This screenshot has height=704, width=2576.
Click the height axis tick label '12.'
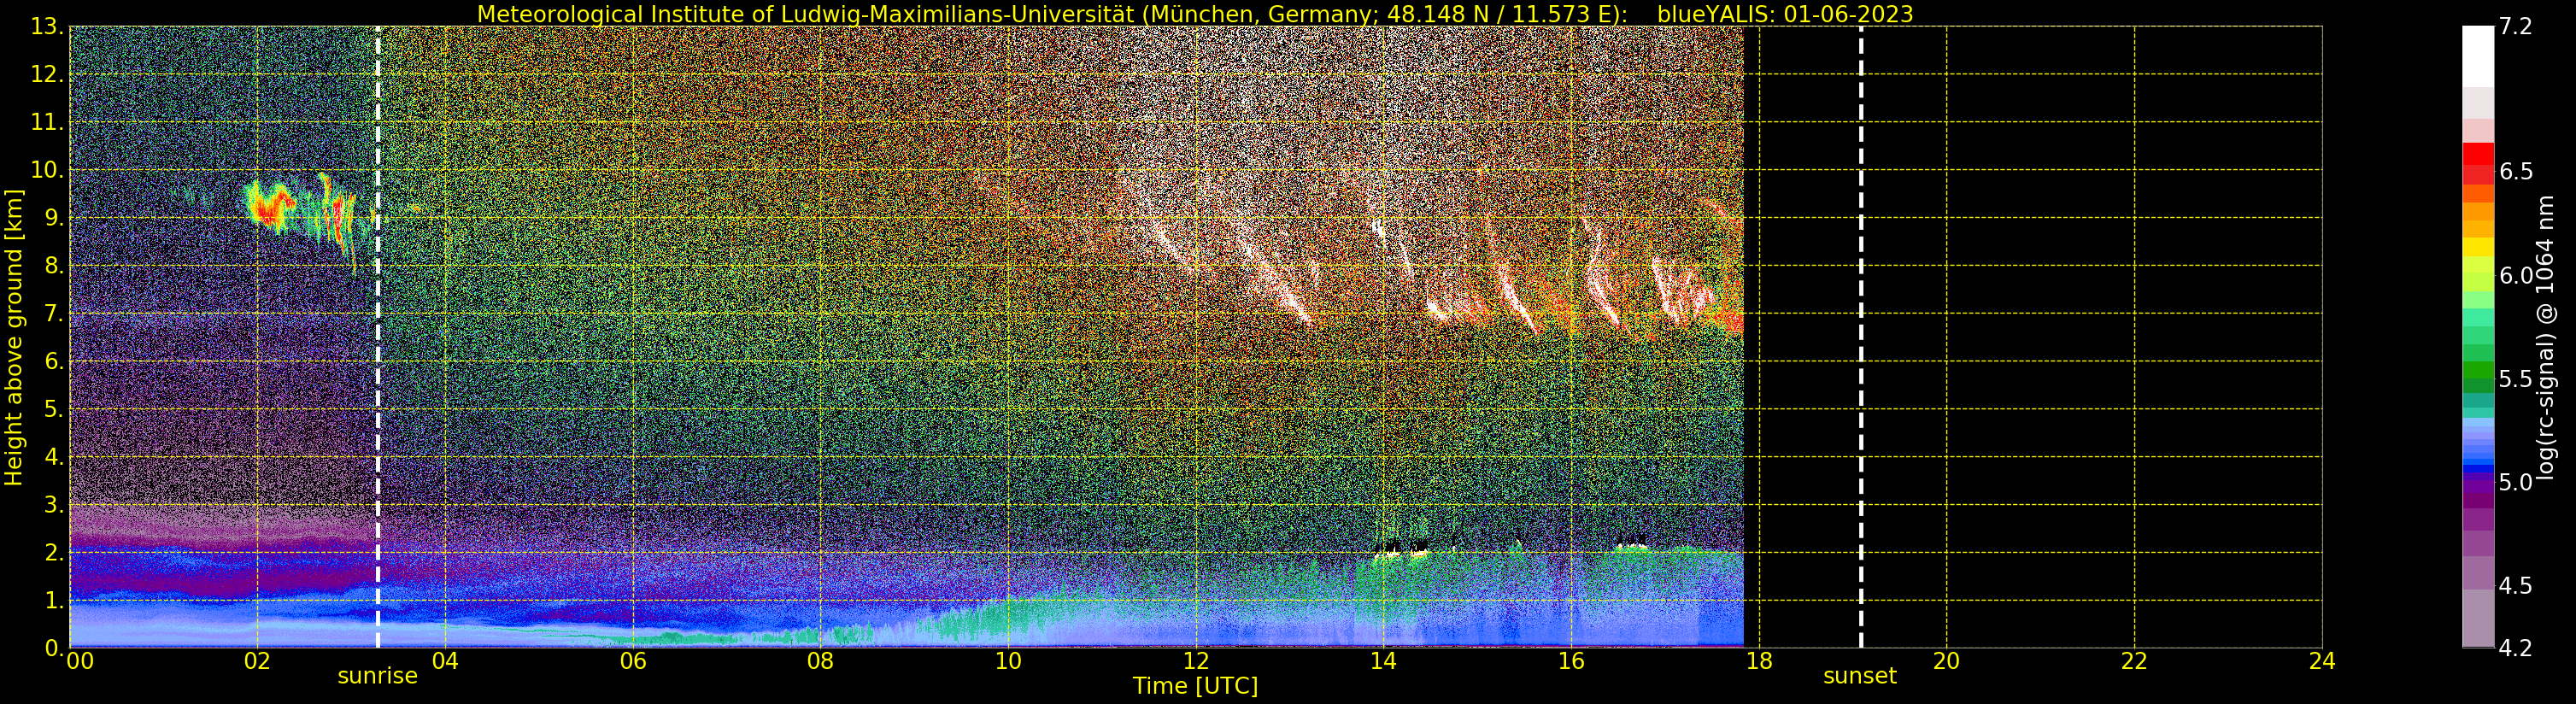[x=47, y=75]
